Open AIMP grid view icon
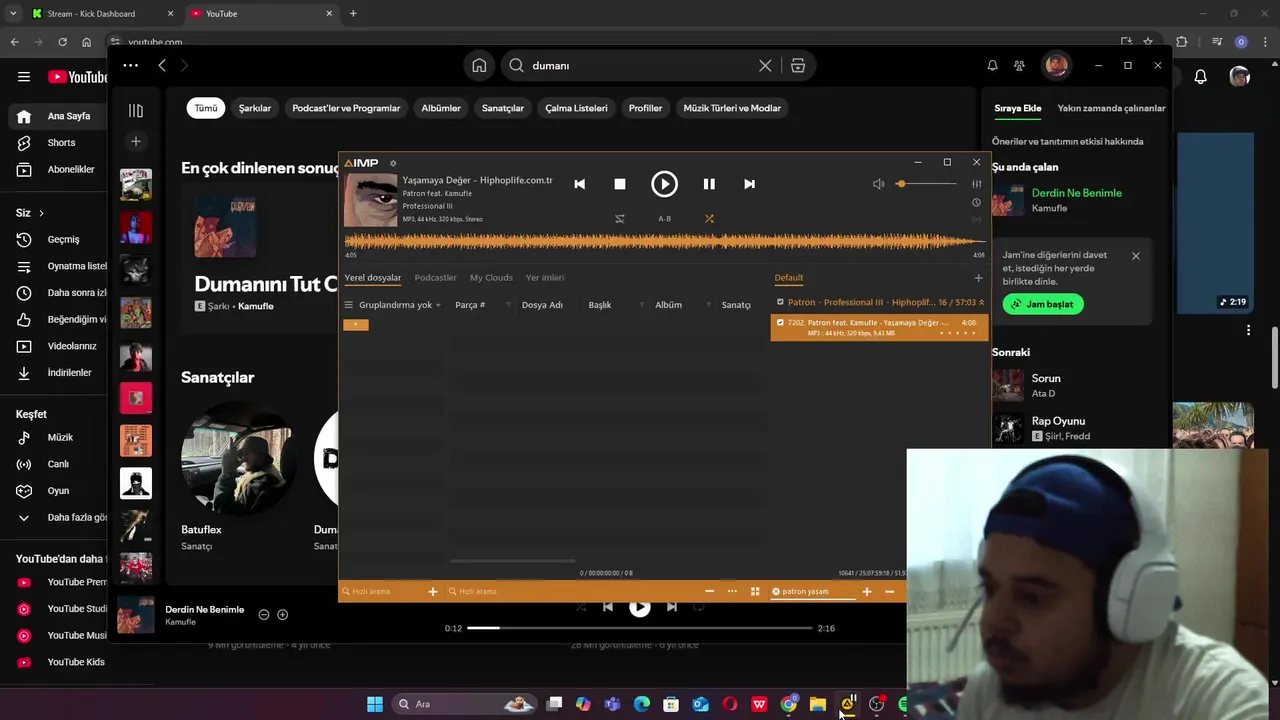 coord(755,591)
